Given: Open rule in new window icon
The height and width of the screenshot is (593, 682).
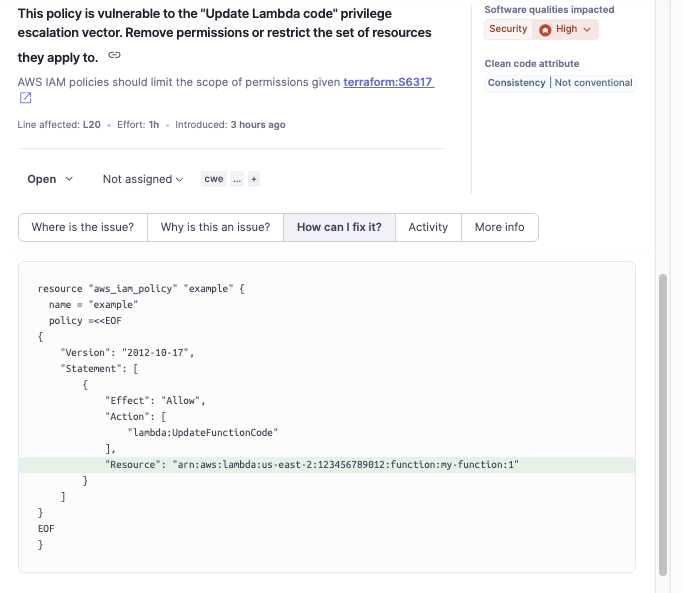Looking at the screenshot, I should (26, 98).
